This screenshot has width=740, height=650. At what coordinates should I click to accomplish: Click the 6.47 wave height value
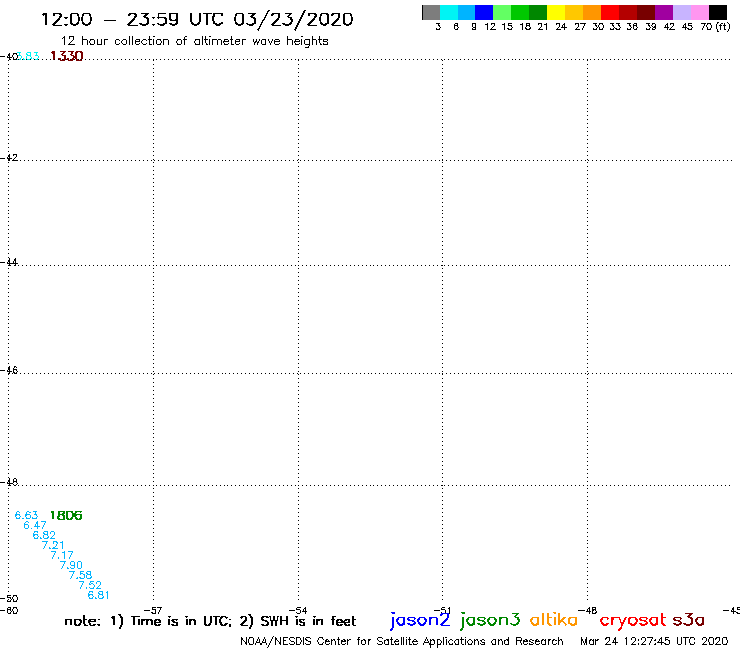pyautogui.click(x=35, y=525)
